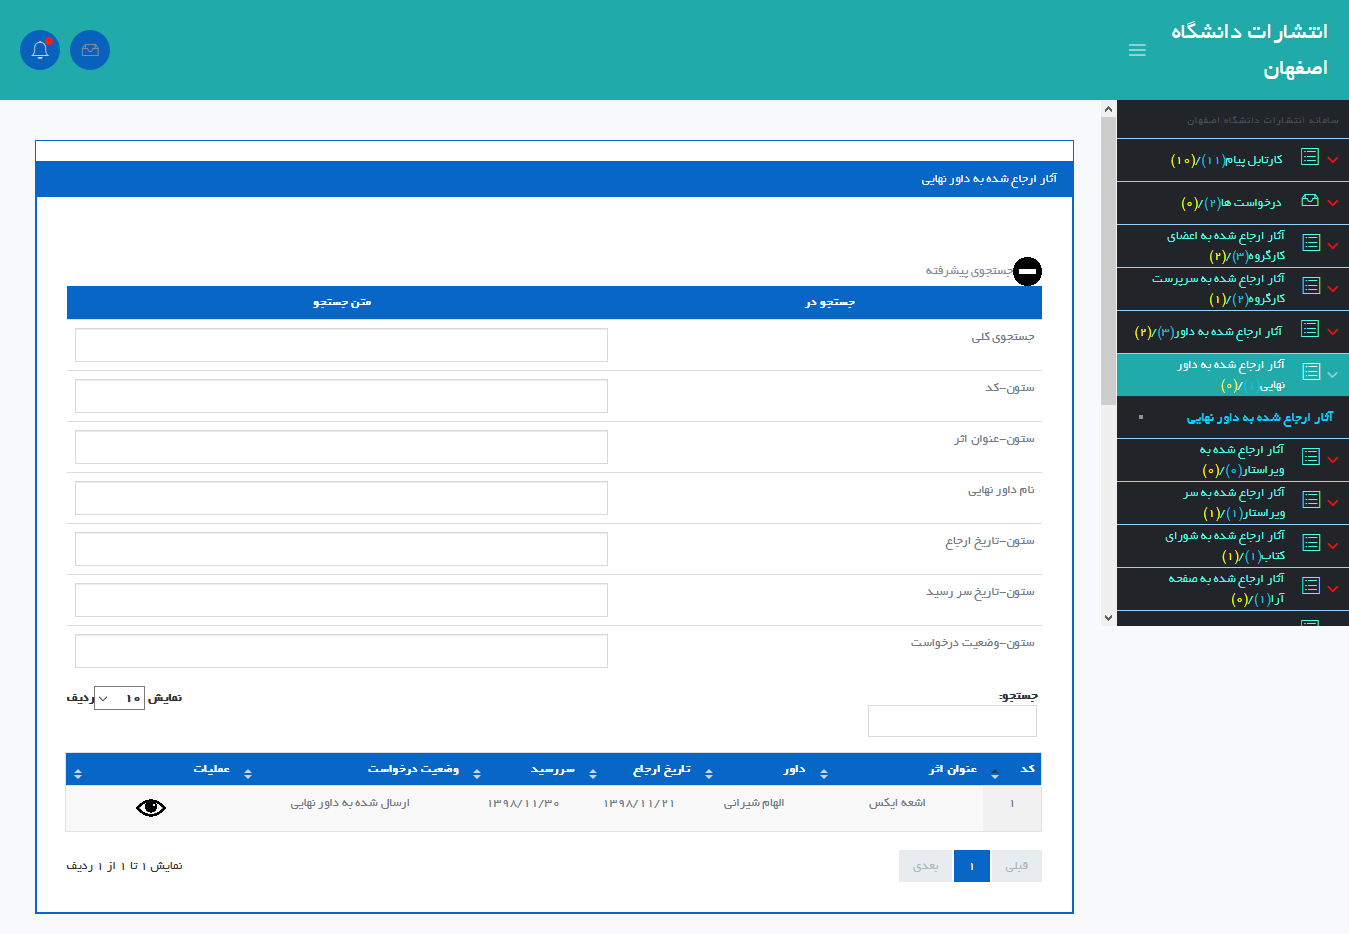The image size is (1349, 934).
Task: Open the rows-per-page dropdown showing ۱۰
Action: coord(119,698)
